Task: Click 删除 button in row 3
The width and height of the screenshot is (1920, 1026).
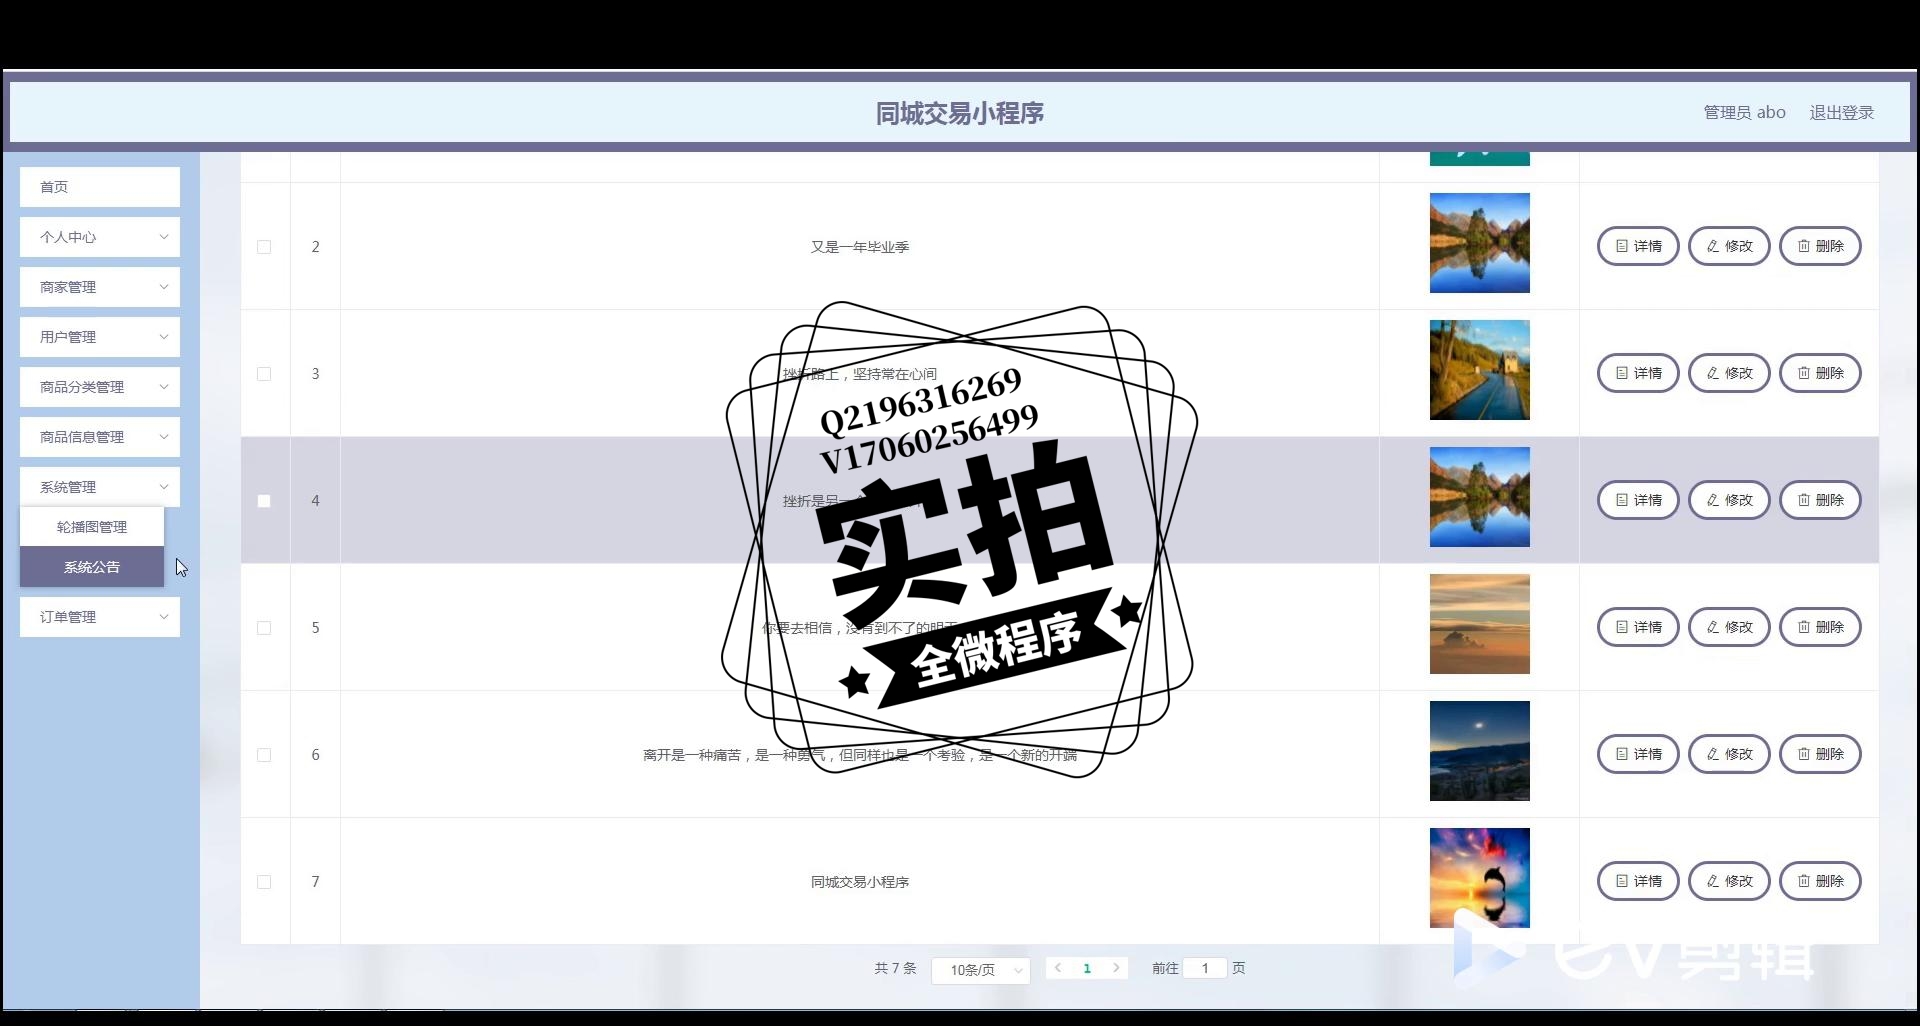Action: [1820, 373]
